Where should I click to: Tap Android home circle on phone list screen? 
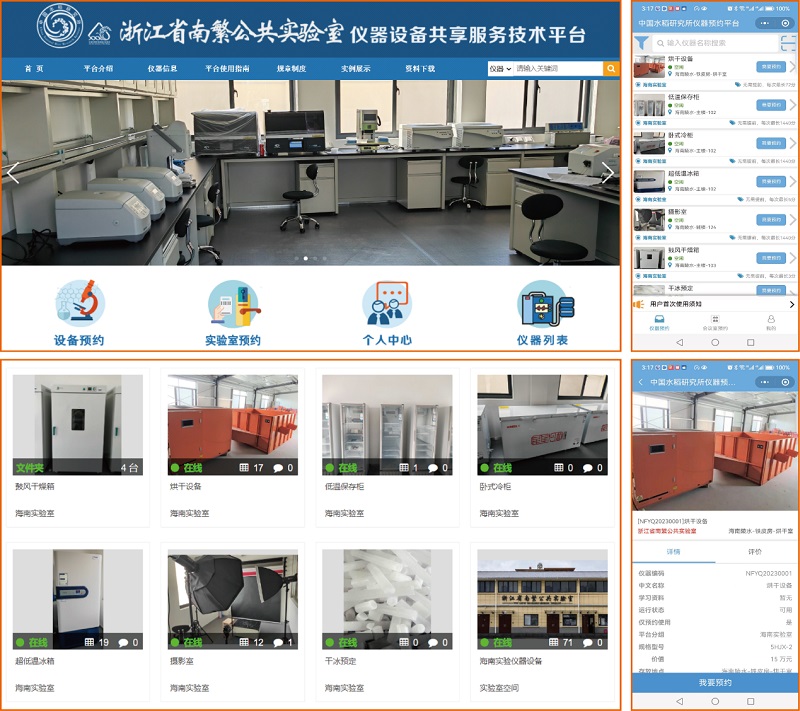click(x=715, y=342)
